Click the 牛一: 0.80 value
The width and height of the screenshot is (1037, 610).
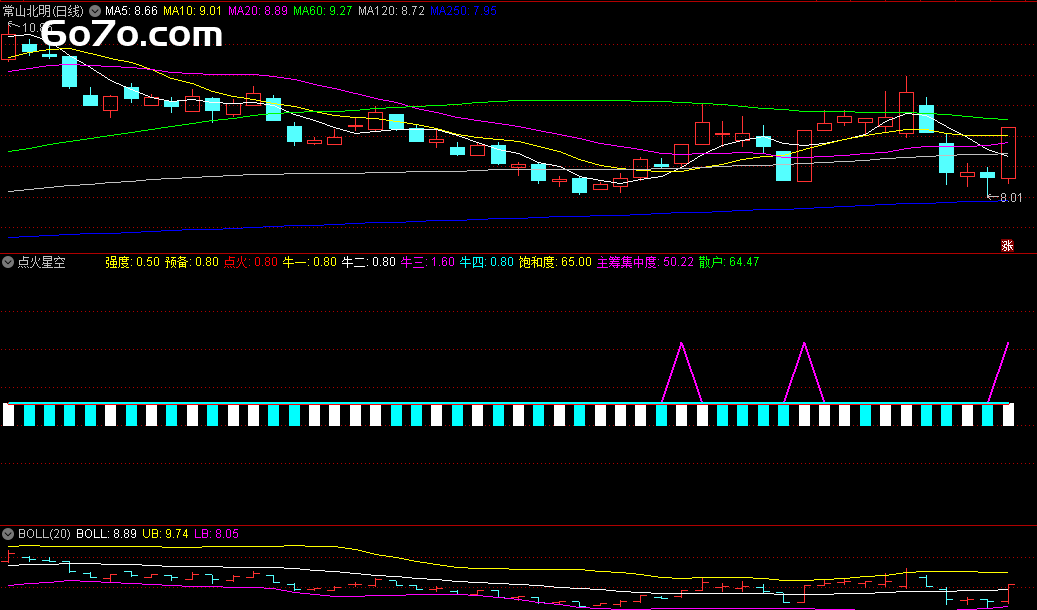(310, 262)
